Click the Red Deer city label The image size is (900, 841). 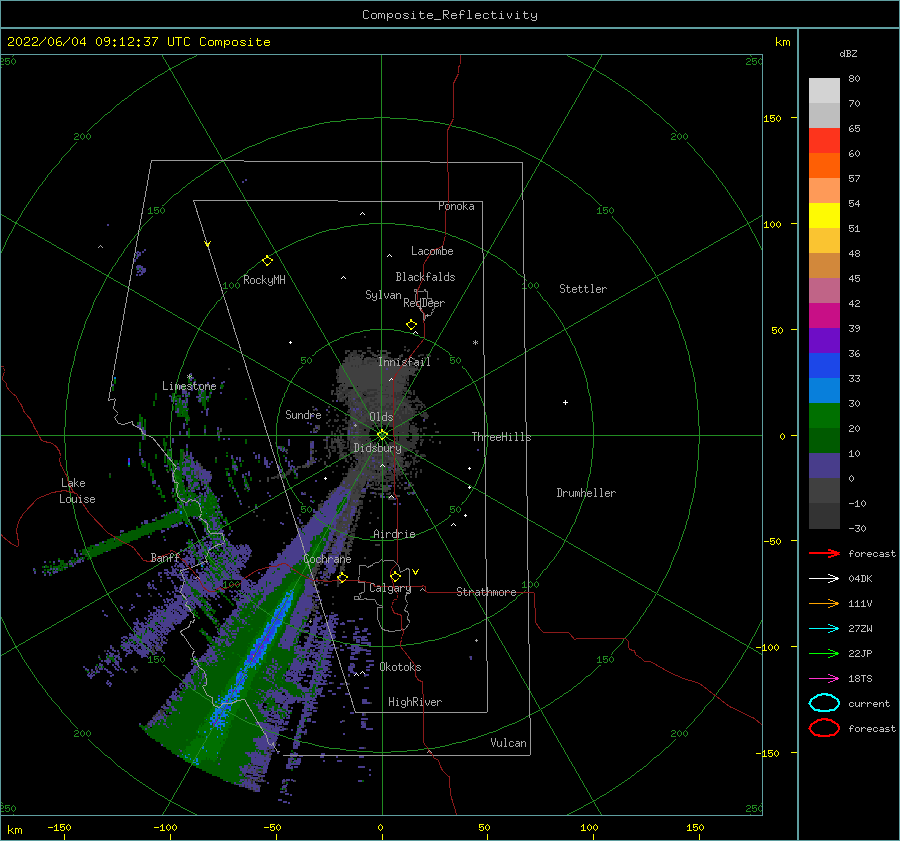[x=424, y=303]
